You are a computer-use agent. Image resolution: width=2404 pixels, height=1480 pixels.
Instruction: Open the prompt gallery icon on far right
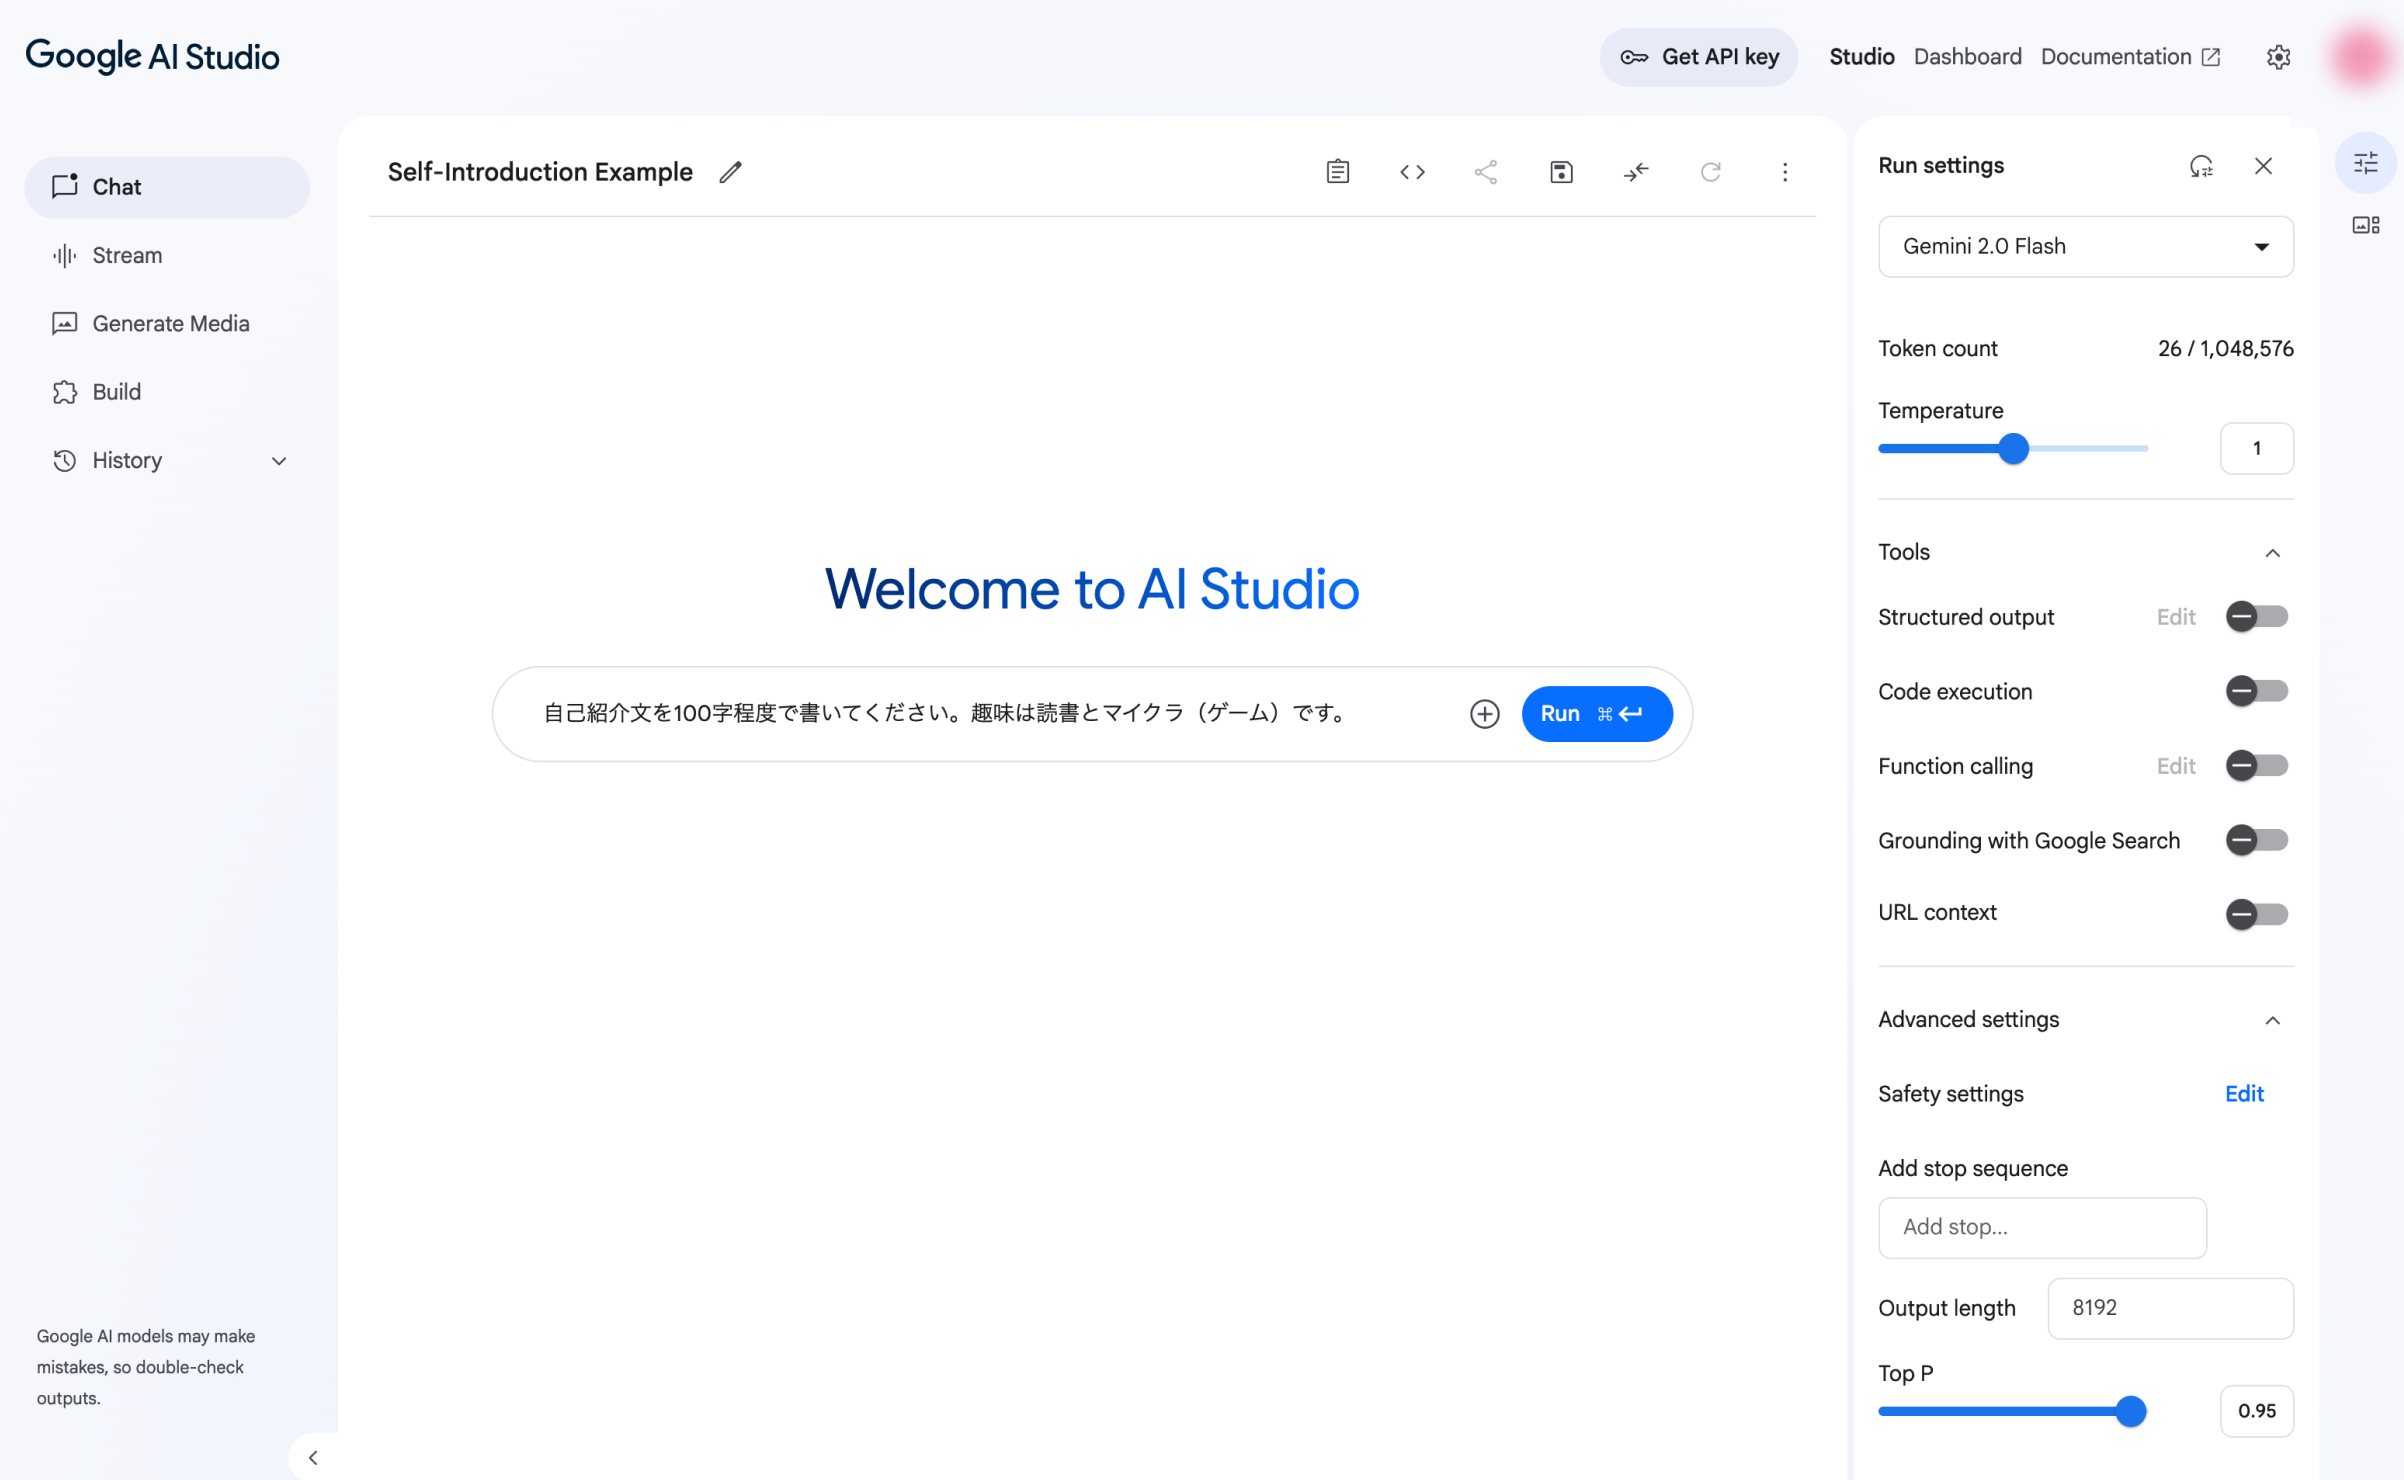pyautogui.click(x=2365, y=225)
